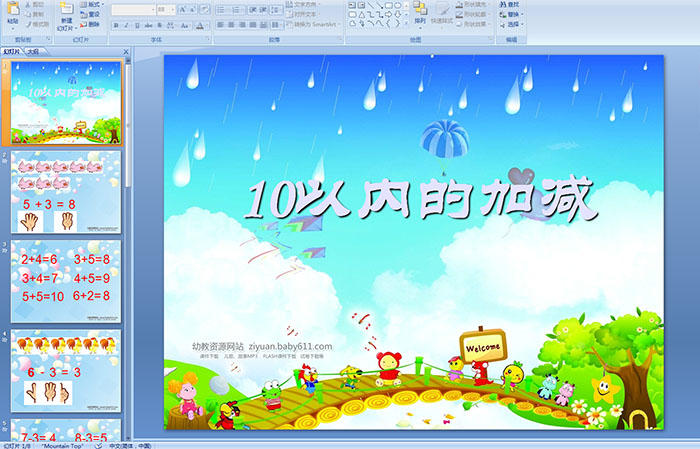This screenshot has width=700, height=449.
Task: Click "Mountain Top" theme name in status bar
Action: pos(62,445)
